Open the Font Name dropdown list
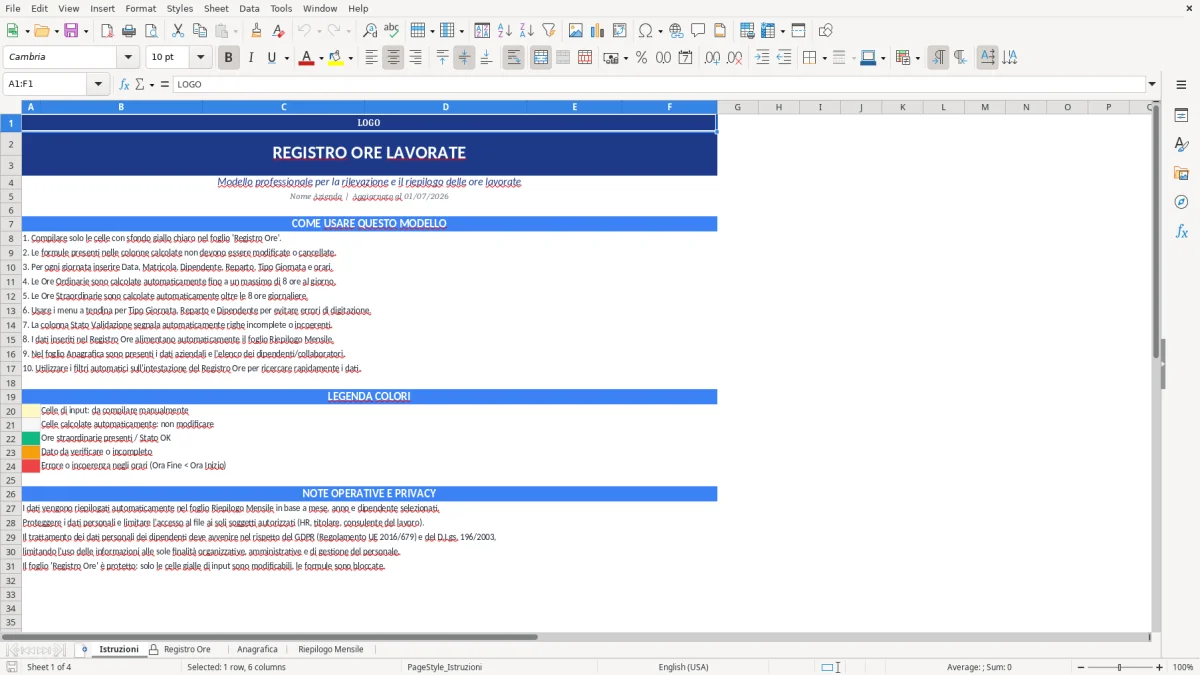This screenshot has height=675, width=1200. coord(127,57)
